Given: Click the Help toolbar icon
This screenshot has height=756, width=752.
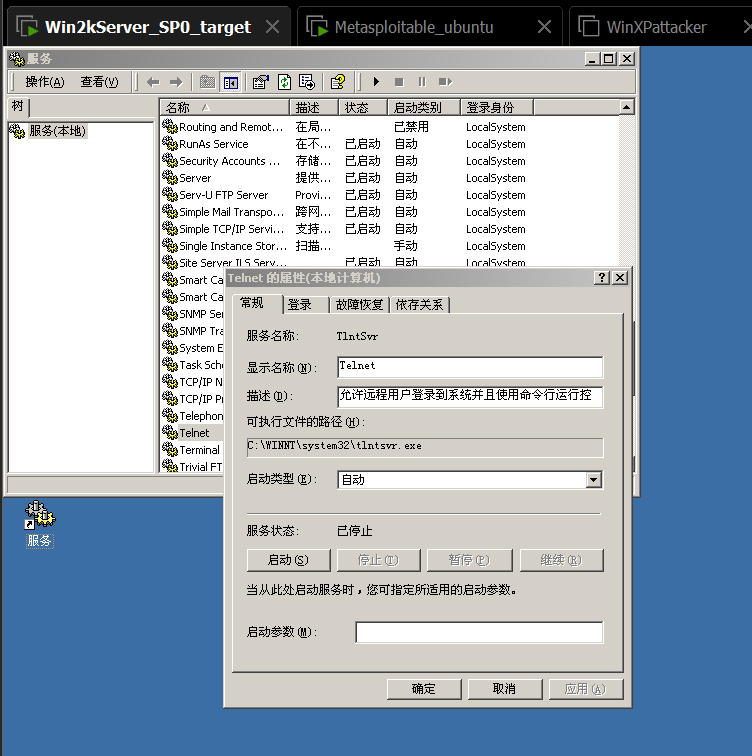Looking at the screenshot, I should (338, 82).
